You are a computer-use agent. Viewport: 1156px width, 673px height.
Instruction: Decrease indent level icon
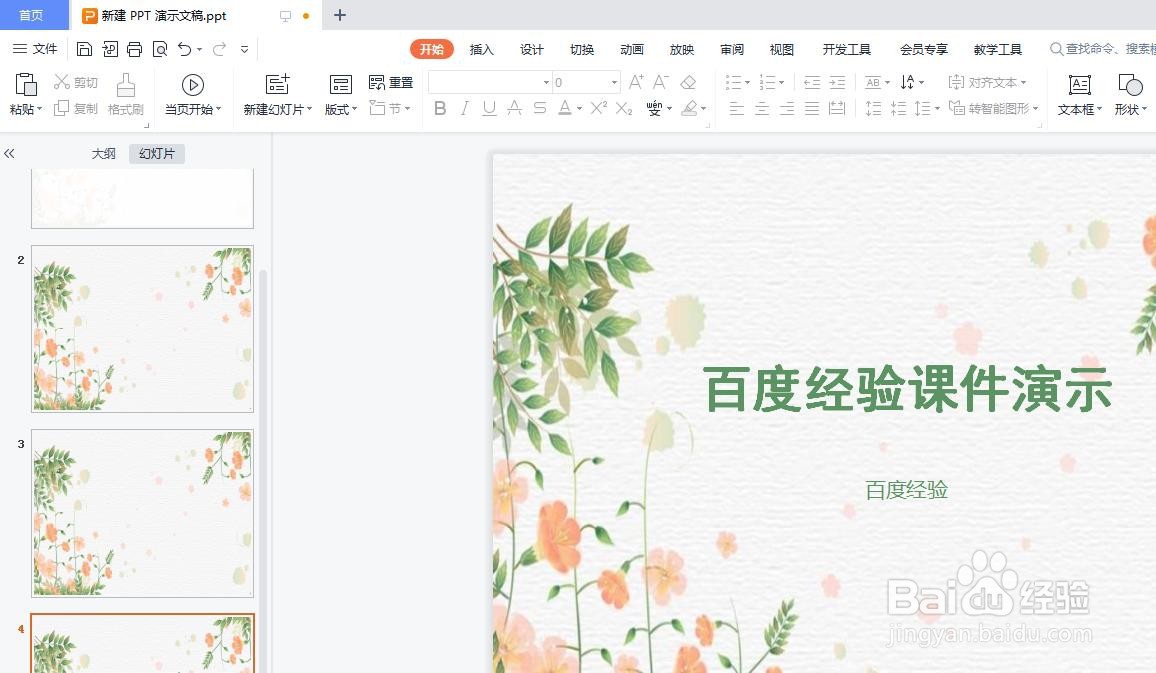coord(812,82)
